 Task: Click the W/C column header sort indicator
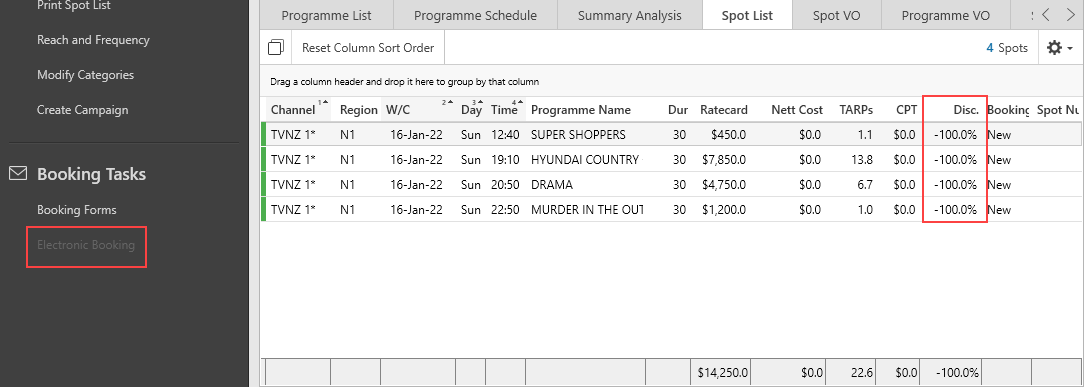click(x=449, y=102)
